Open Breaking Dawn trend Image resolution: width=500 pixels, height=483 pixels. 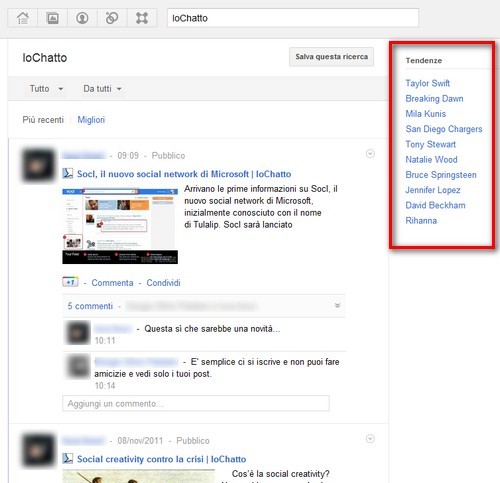[x=434, y=98]
